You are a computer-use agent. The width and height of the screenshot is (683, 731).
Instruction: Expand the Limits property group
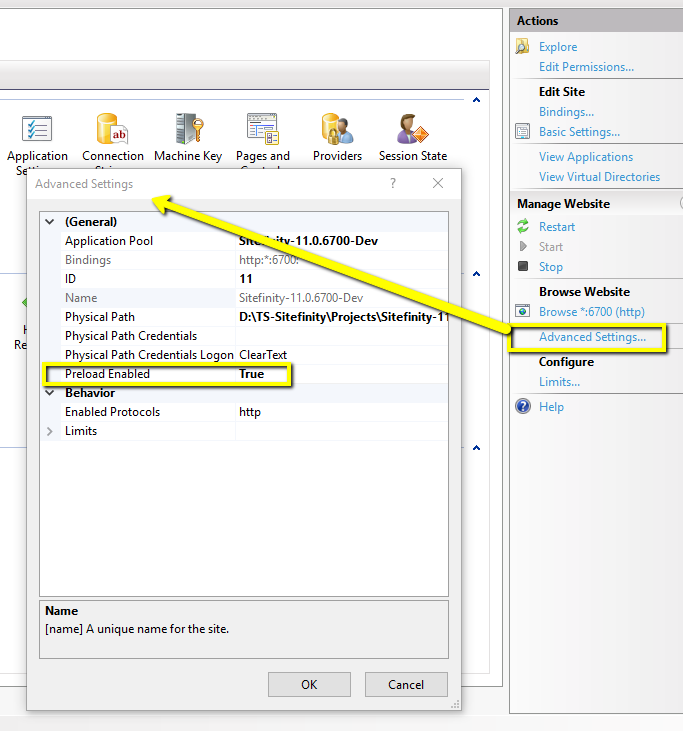(50, 431)
